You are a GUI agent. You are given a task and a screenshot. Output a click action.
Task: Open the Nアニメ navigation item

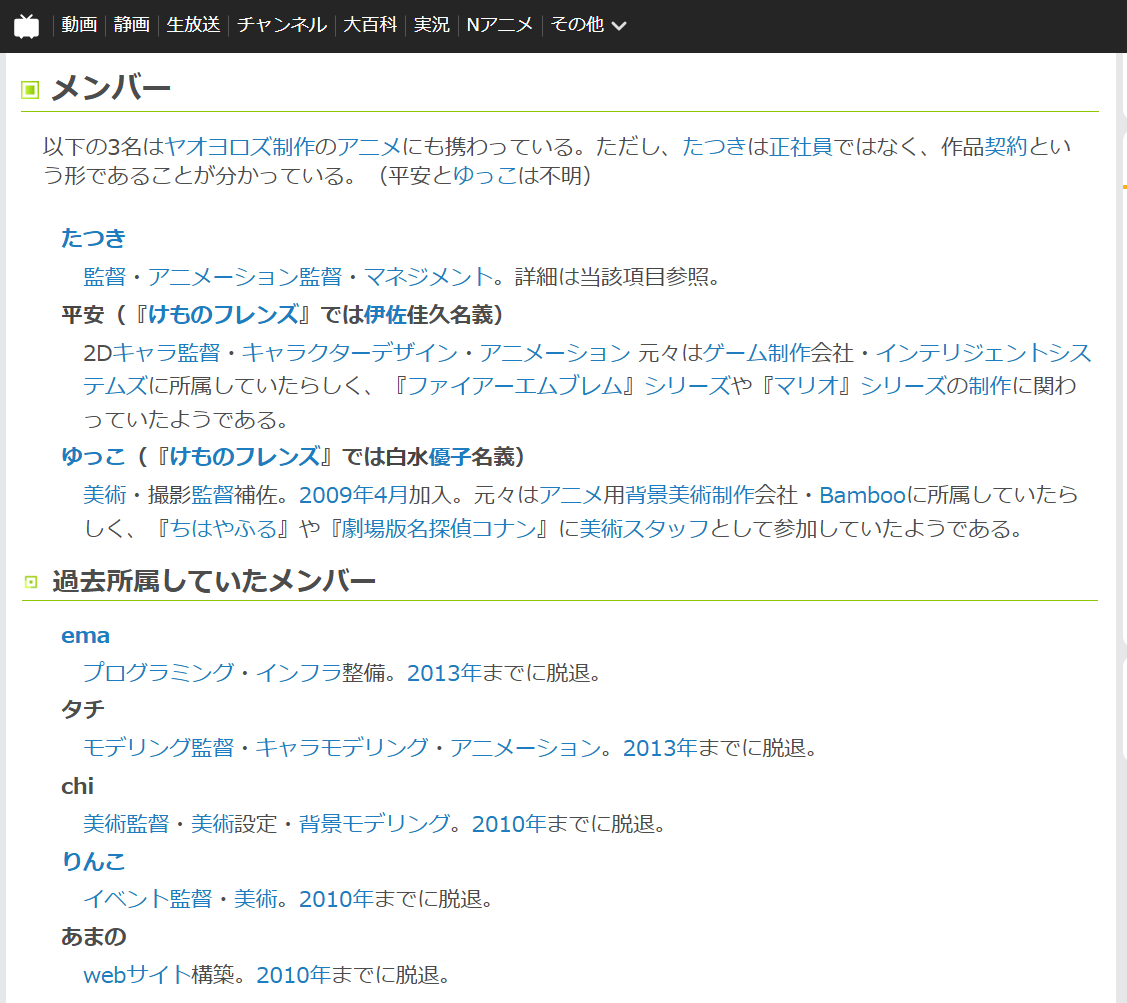click(500, 25)
